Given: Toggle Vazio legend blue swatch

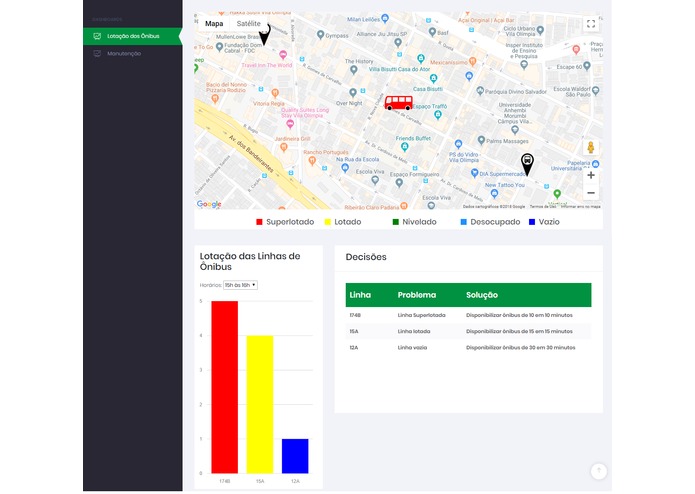Looking at the screenshot, I should [532, 222].
